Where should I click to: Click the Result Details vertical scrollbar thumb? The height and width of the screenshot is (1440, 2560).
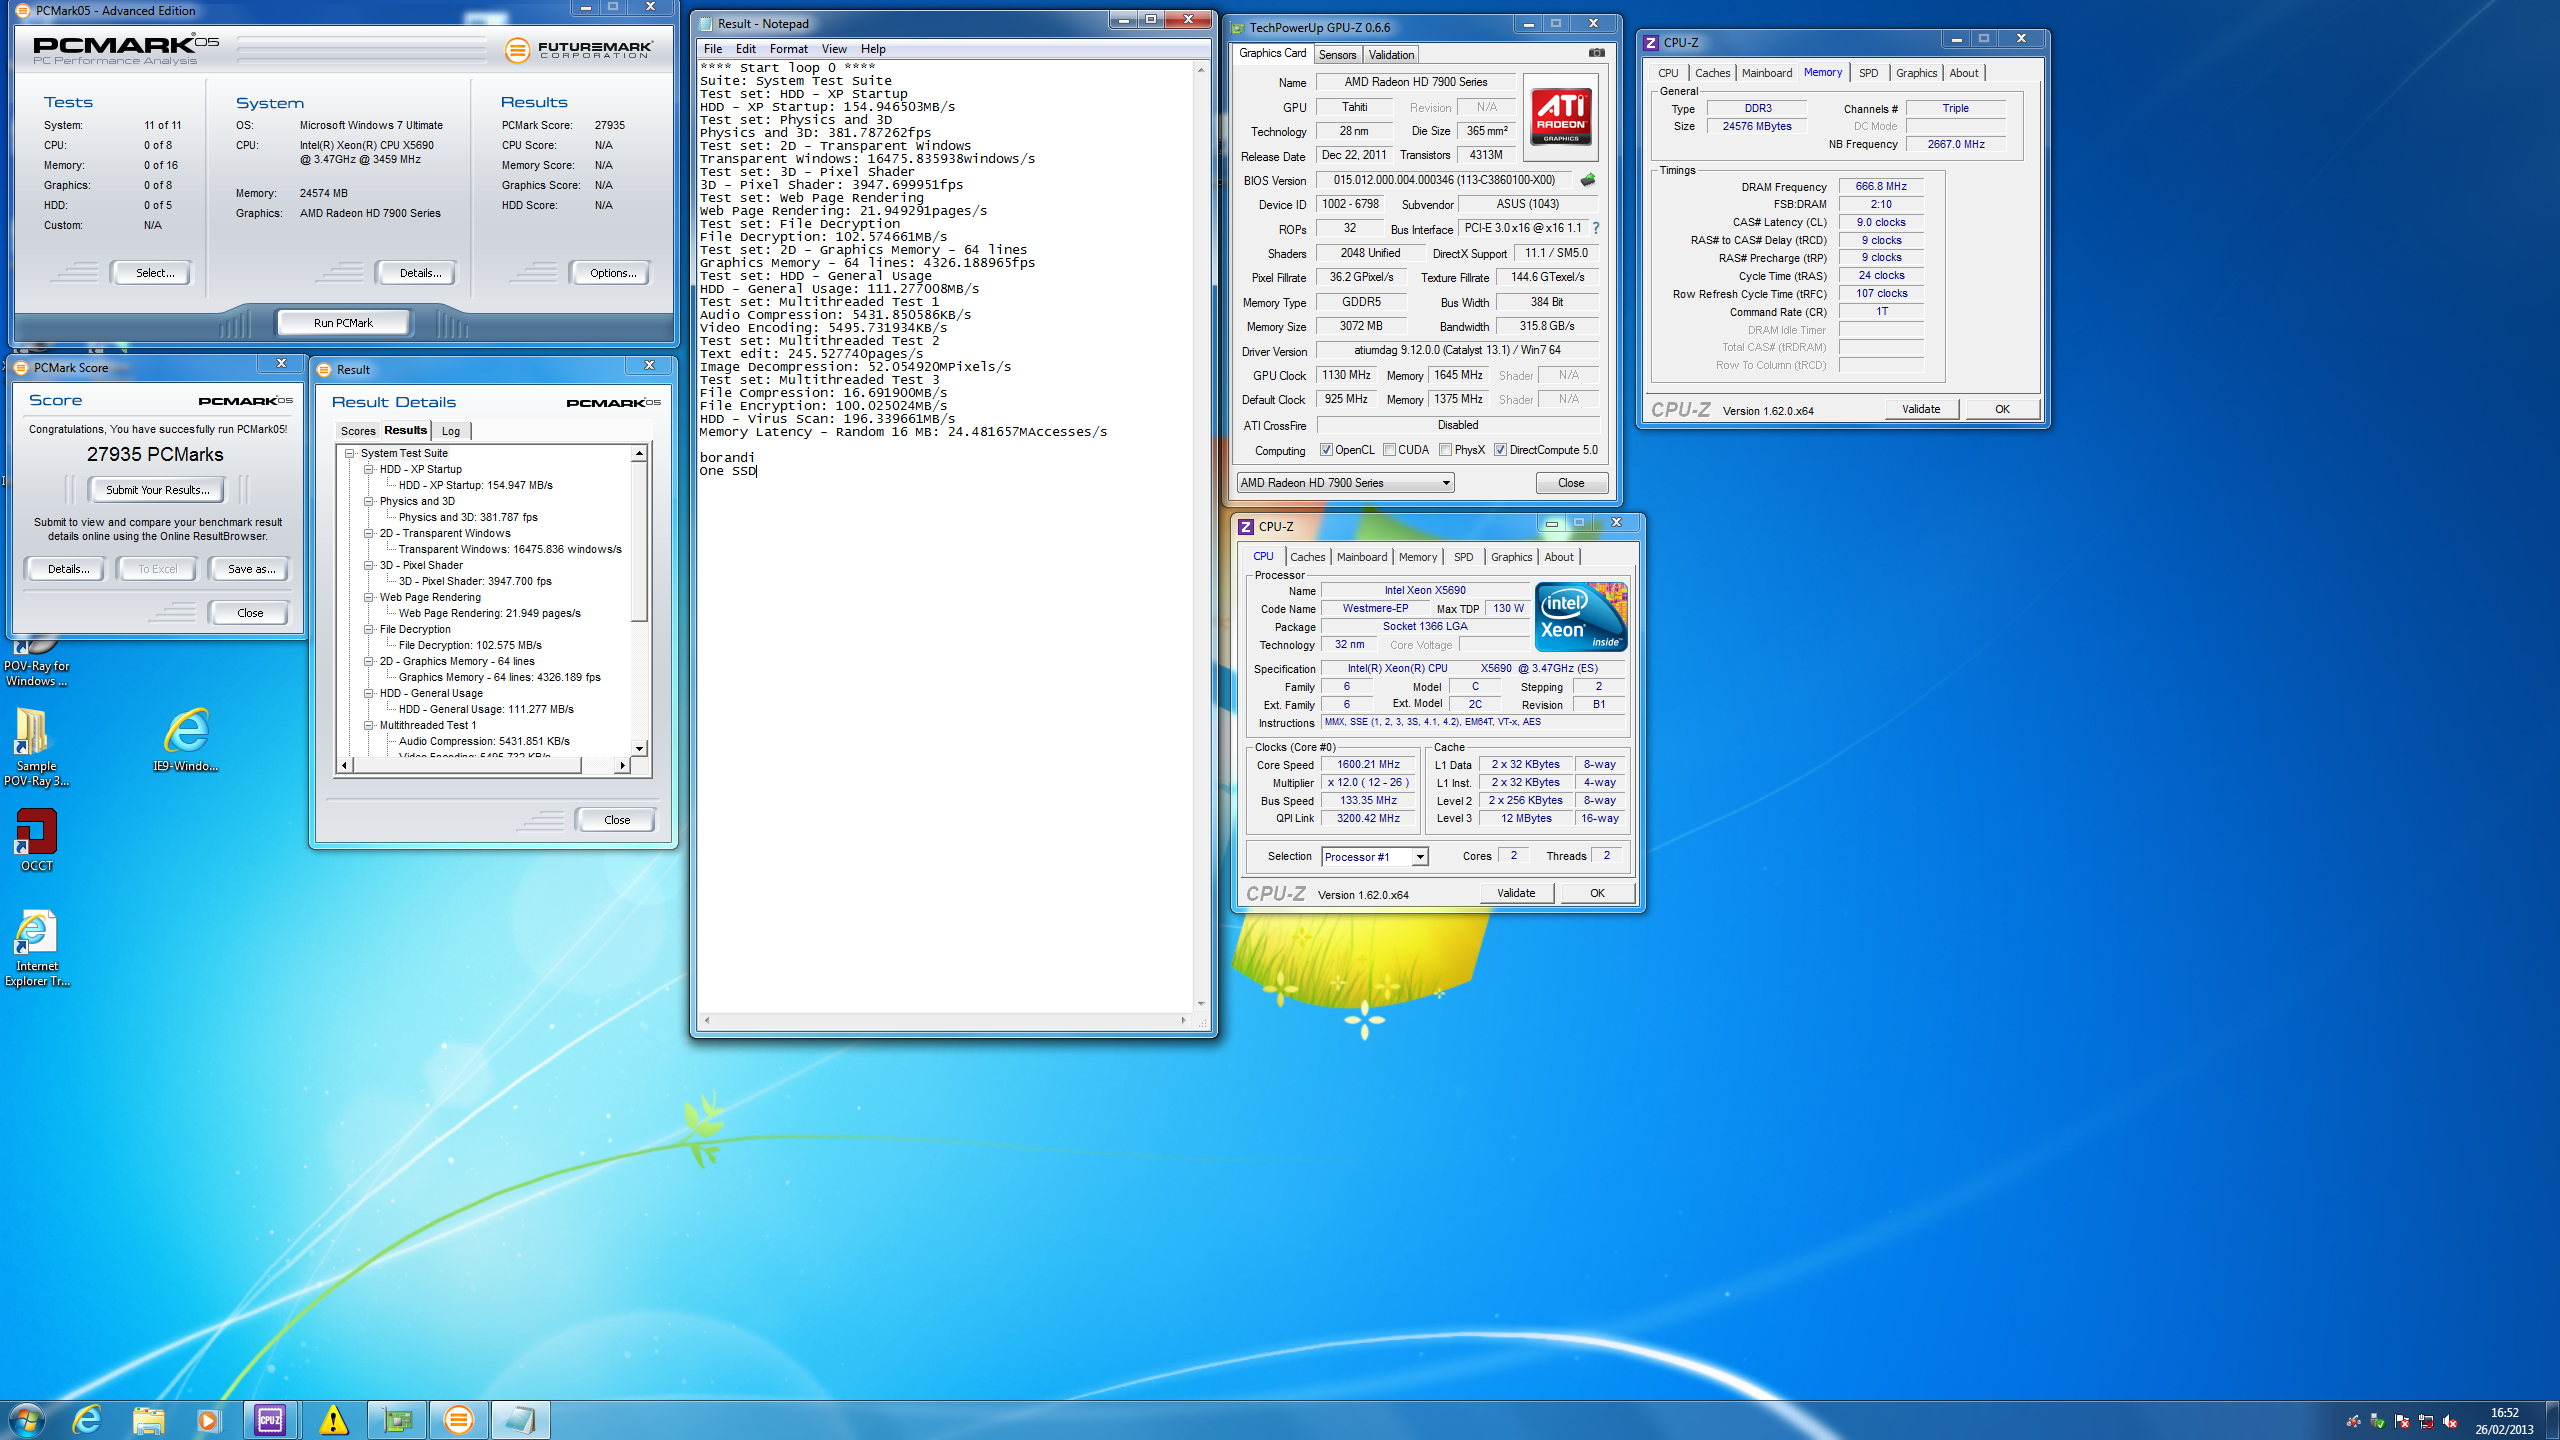[x=640, y=541]
